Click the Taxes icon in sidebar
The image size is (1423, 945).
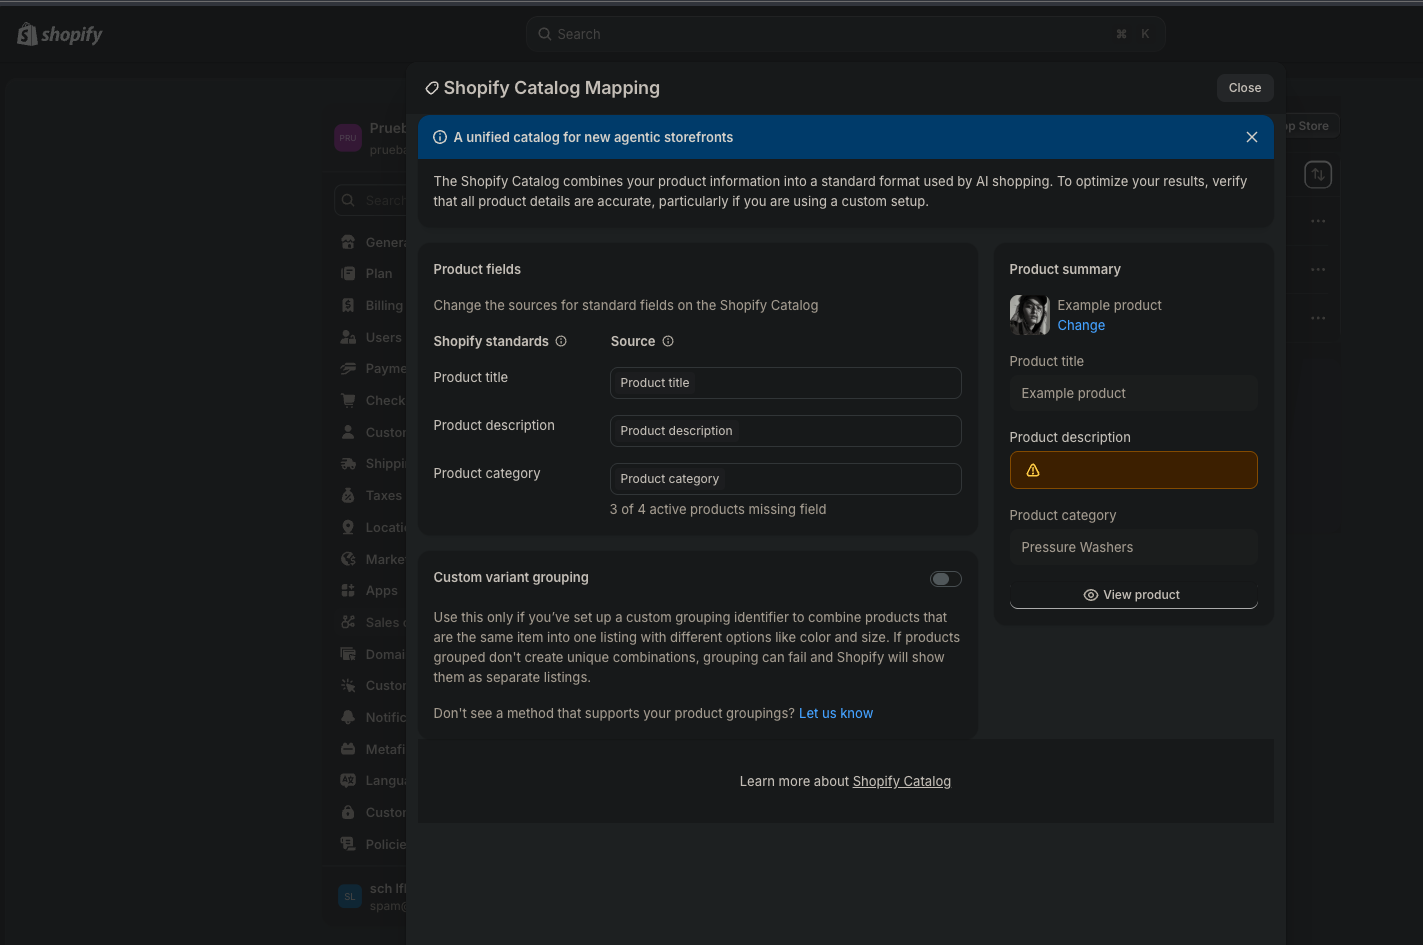point(348,495)
